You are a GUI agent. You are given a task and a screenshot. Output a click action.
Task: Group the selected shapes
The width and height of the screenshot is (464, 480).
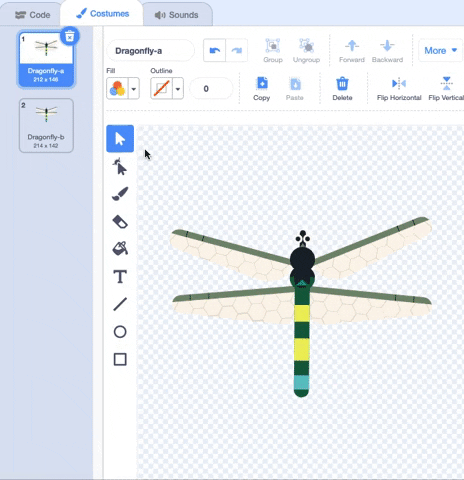[273, 51]
